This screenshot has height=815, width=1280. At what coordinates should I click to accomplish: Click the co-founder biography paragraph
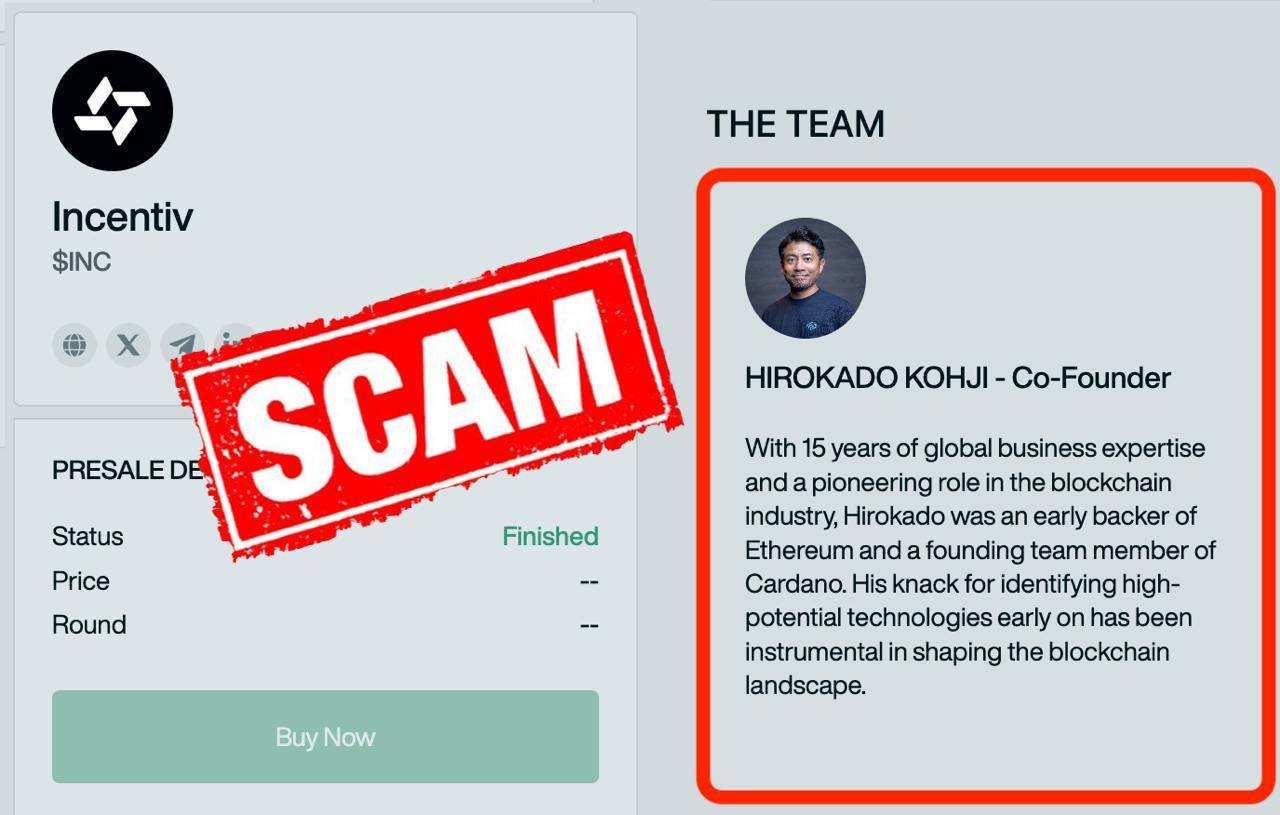(980, 566)
